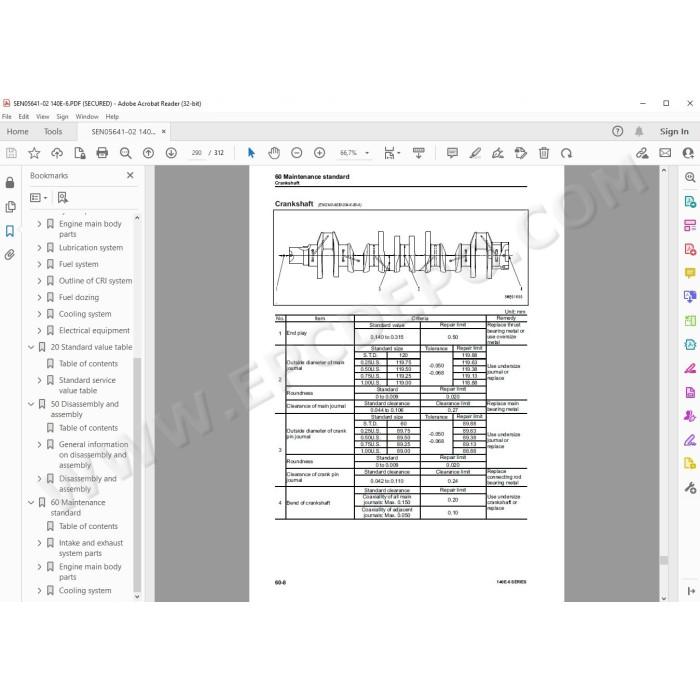Expand Intake and exhaust system parts

[39, 543]
